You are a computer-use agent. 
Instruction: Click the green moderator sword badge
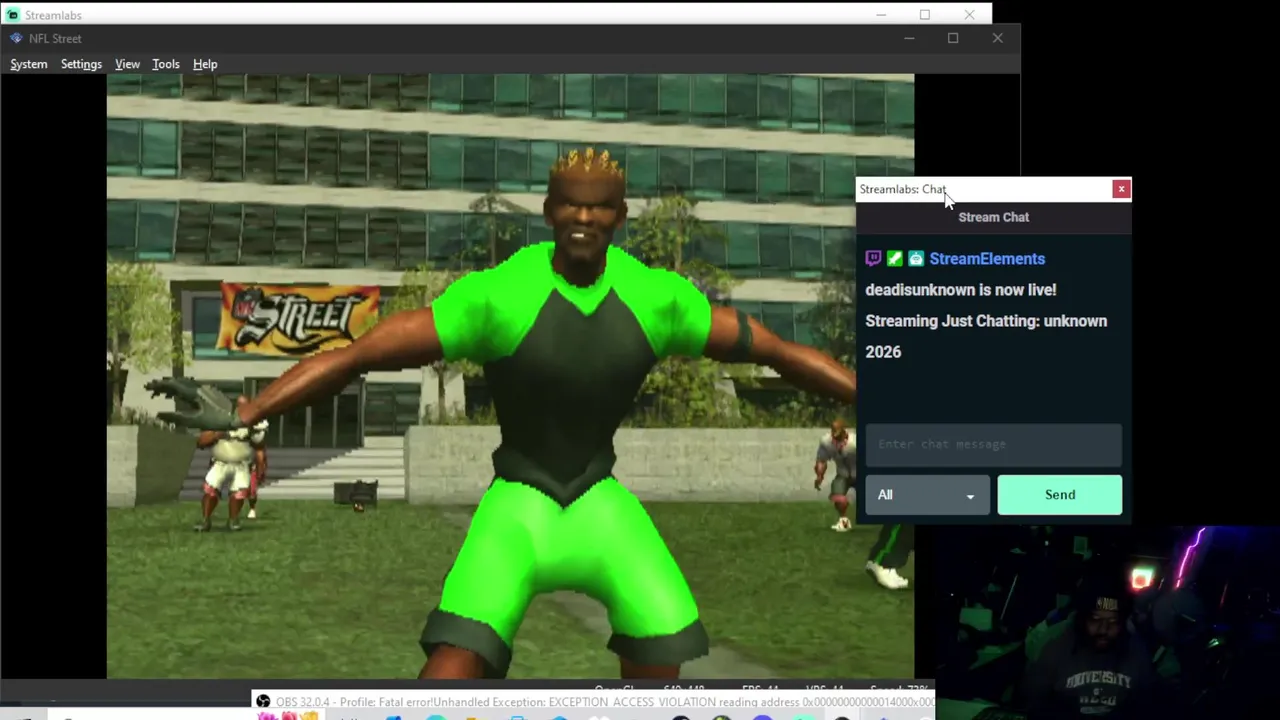(x=895, y=259)
